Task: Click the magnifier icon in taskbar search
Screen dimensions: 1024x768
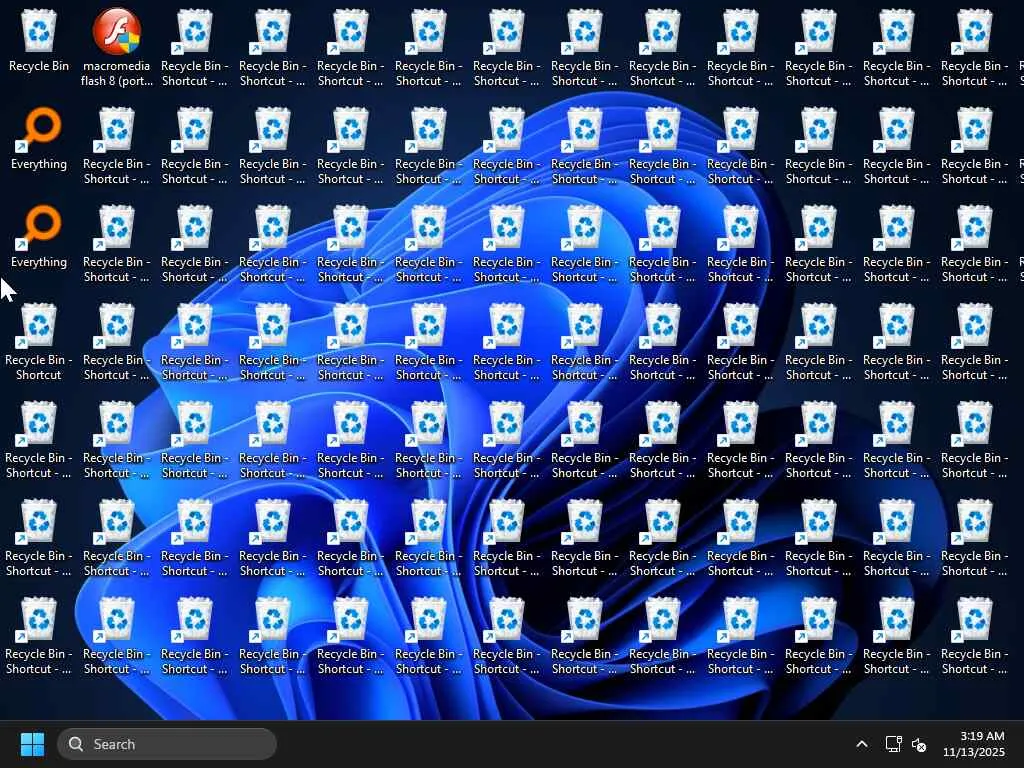Action: click(76, 744)
